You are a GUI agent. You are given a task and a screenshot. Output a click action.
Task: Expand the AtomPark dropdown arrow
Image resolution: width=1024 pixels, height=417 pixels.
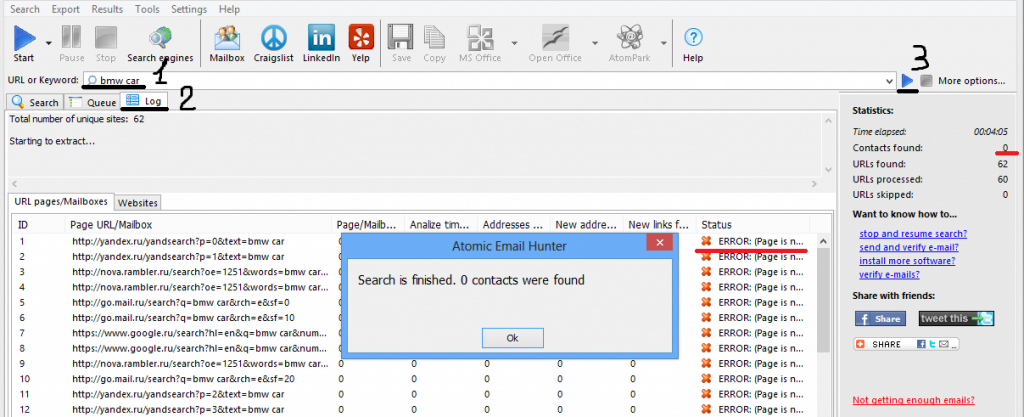tap(664, 43)
